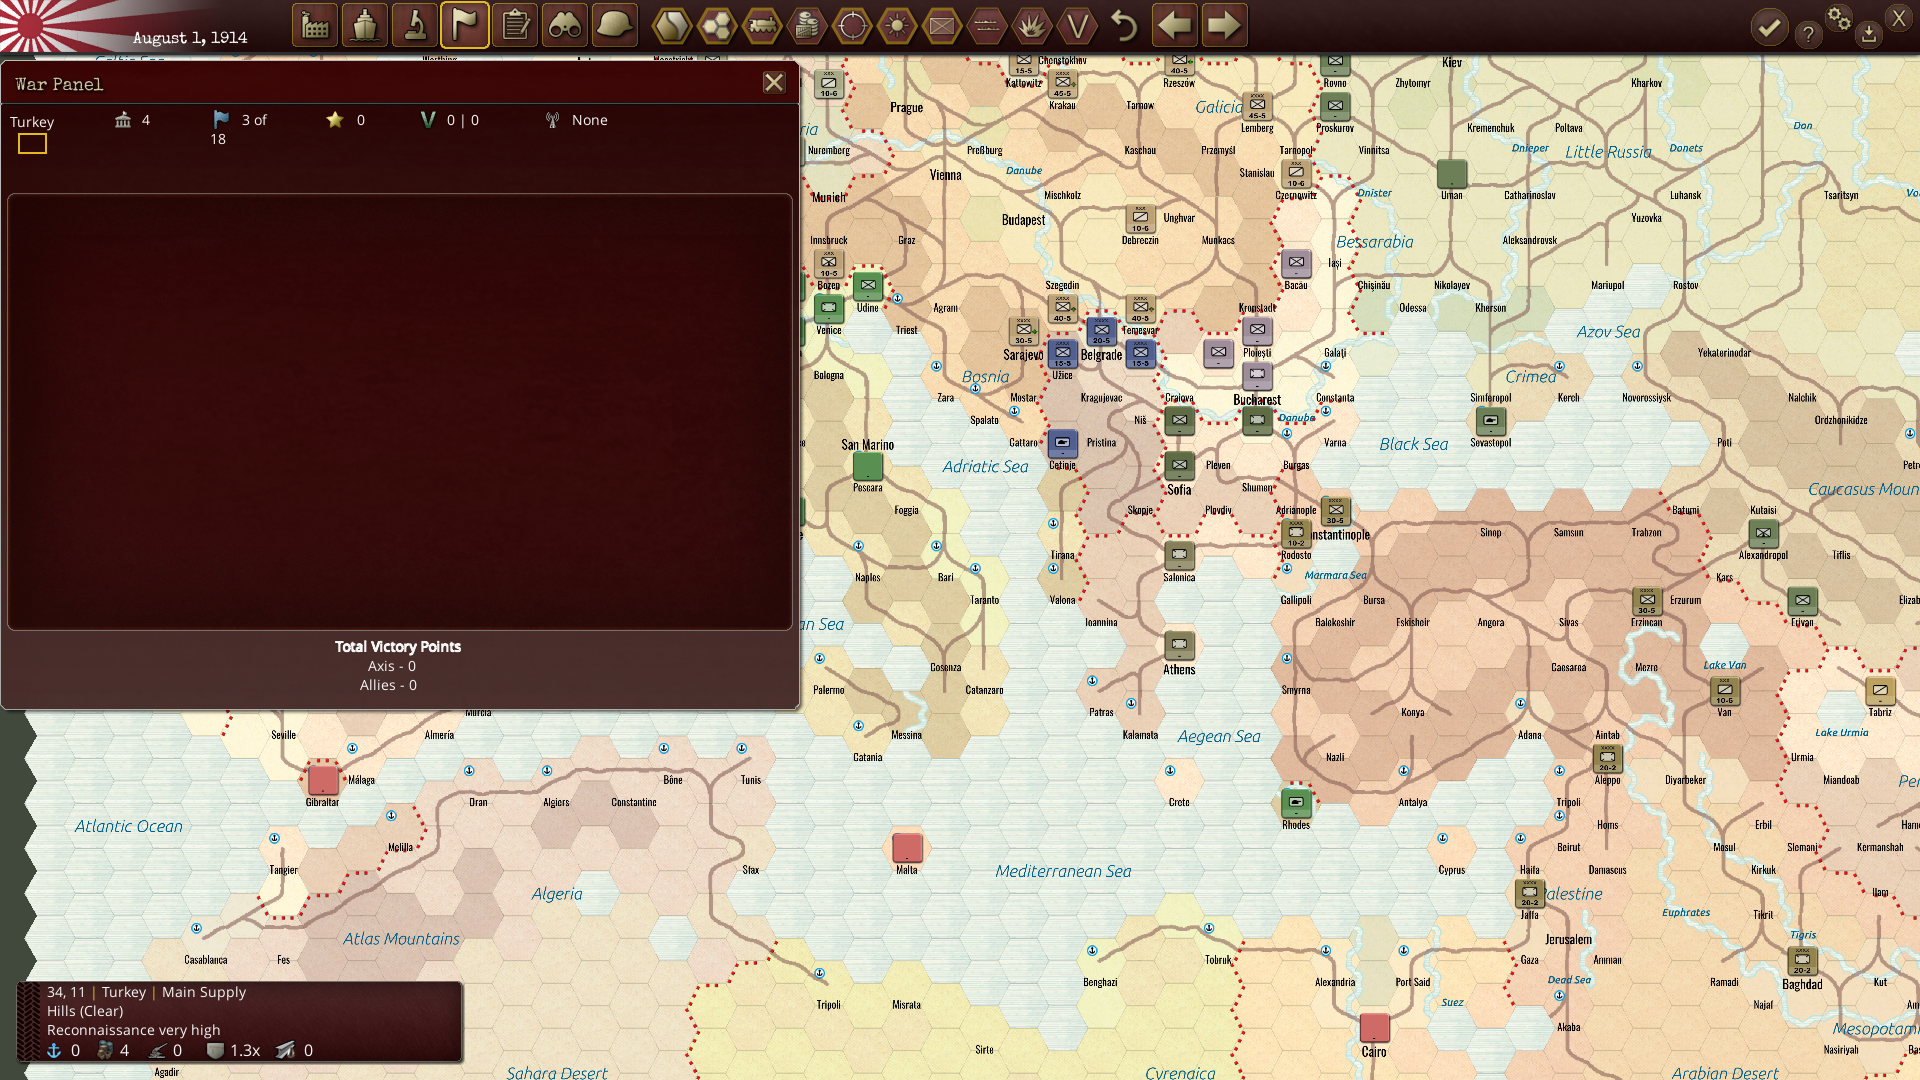Close the War Panel
The width and height of the screenshot is (1920, 1080).
pos(774,83)
